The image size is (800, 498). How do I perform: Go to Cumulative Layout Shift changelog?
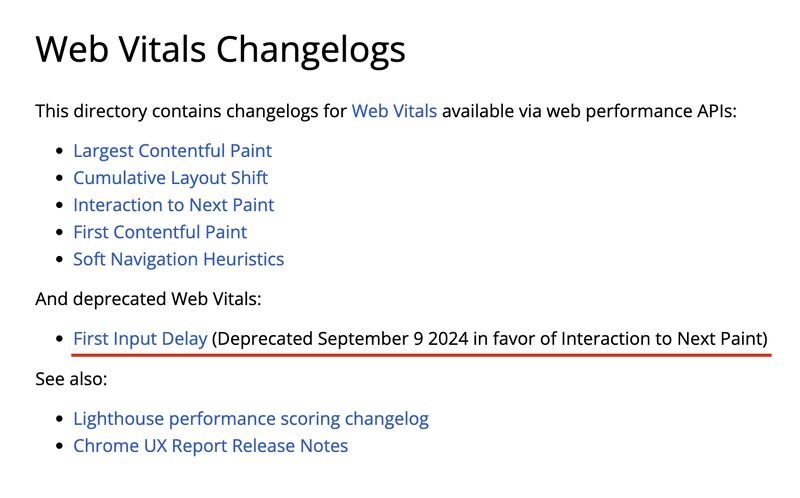tap(170, 178)
